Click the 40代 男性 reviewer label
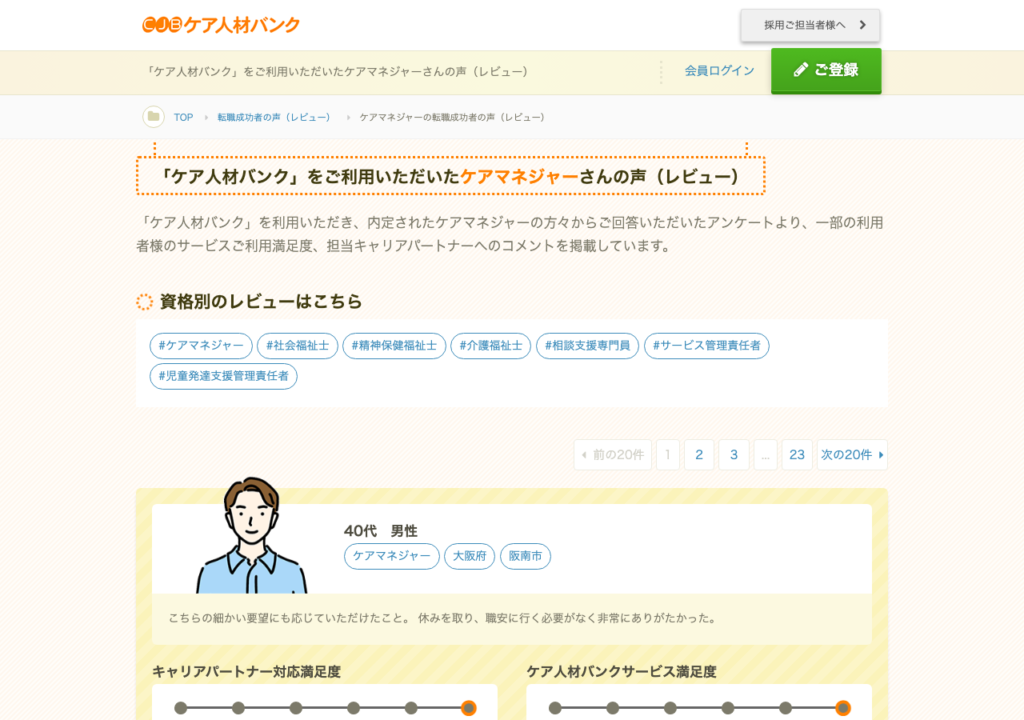Viewport: 1024px width, 720px height. coord(381,531)
